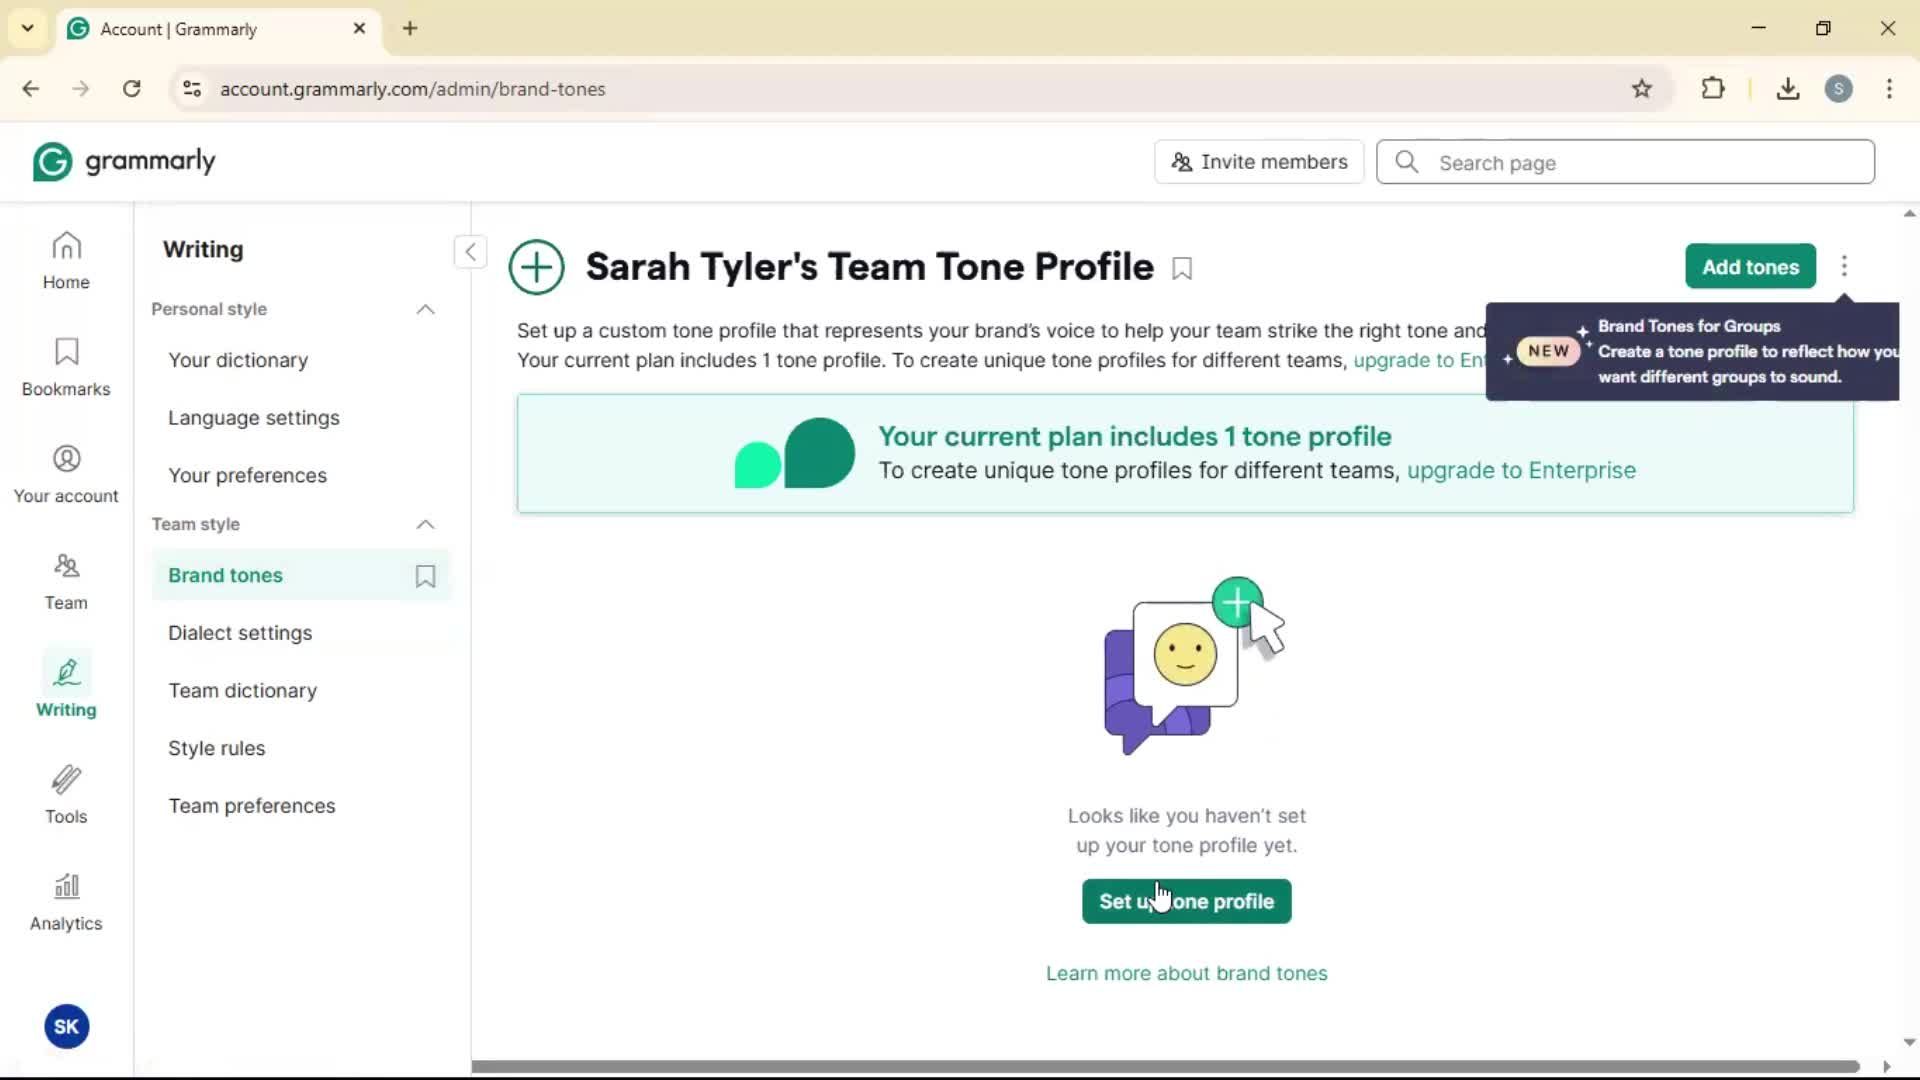Open the Analytics sidebar icon
Viewport: 1920px width, 1080px height.
pos(66,902)
